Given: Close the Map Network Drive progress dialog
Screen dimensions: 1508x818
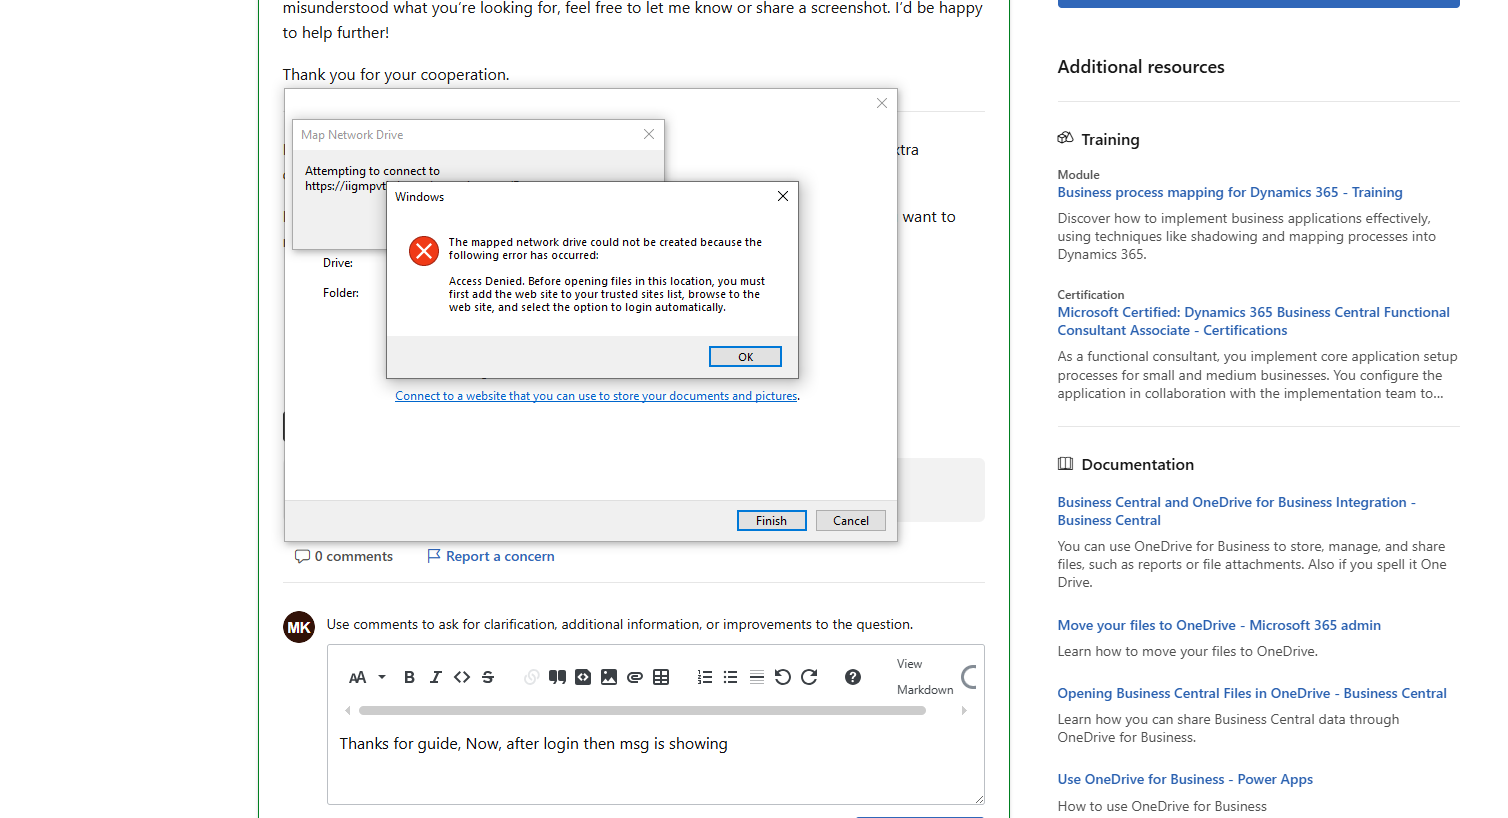Looking at the screenshot, I should [649, 134].
